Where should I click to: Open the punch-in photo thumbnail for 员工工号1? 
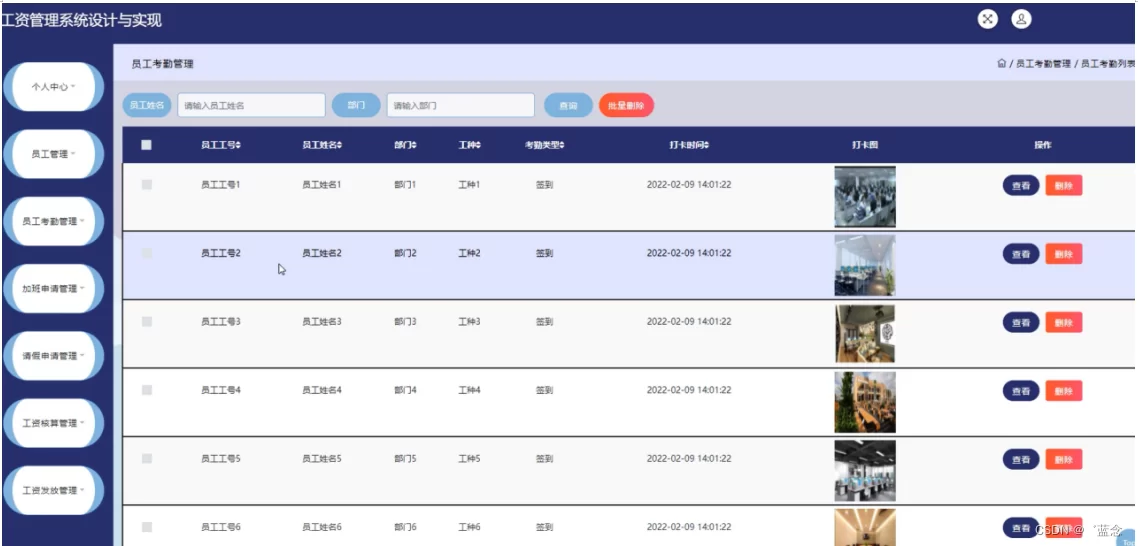(865, 197)
